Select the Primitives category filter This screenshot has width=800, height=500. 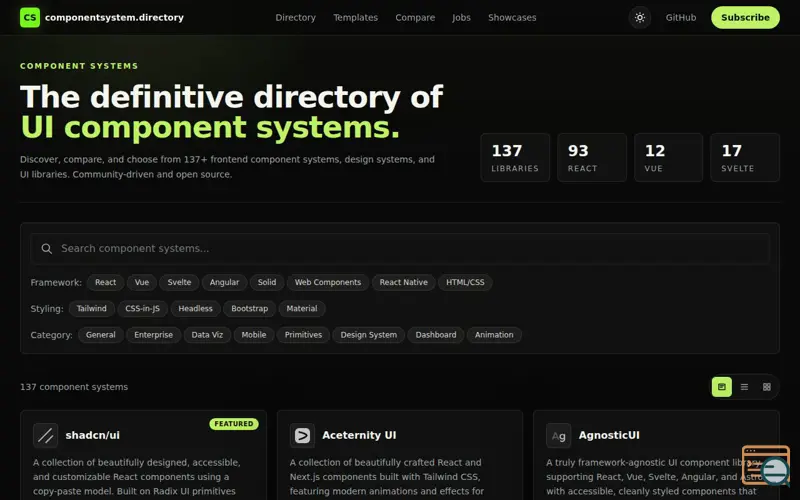[303, 335]
